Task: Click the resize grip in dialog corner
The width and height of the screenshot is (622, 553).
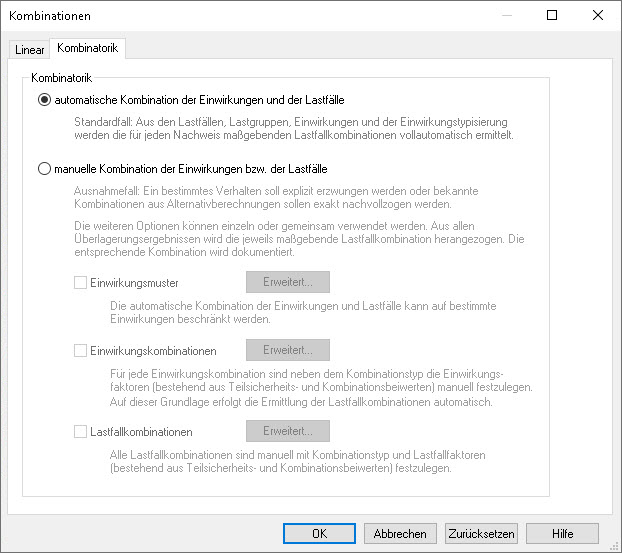Action: point(614,546)
